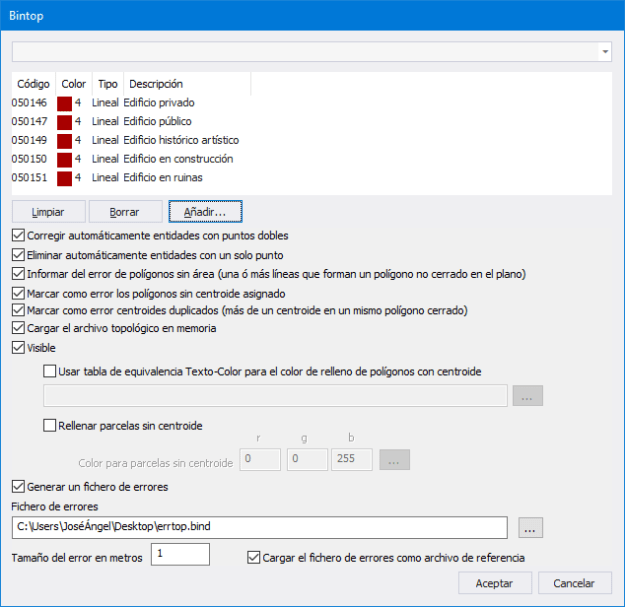Click the Código column header
Image resolution: width=625 pixels, height=607 pixels.
coord(33,84)
